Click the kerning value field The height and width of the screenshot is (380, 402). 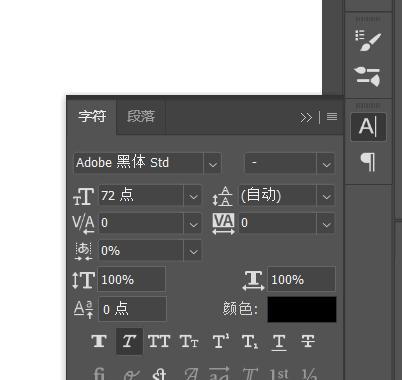point(141,223)
